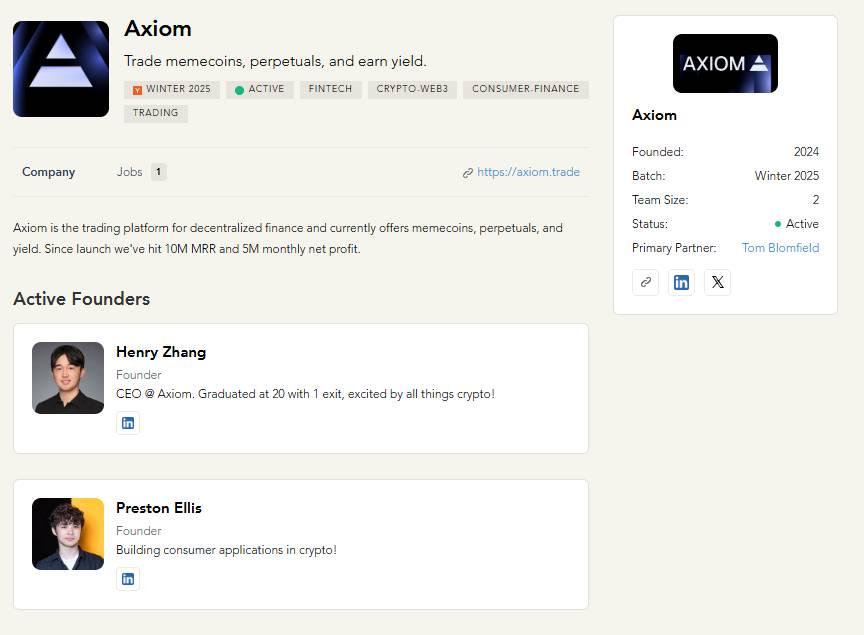The height and width of the screenshot is (635, 864).
Task: Click the Founder role label under Preston Ellis
Action: tap(139, 531)
